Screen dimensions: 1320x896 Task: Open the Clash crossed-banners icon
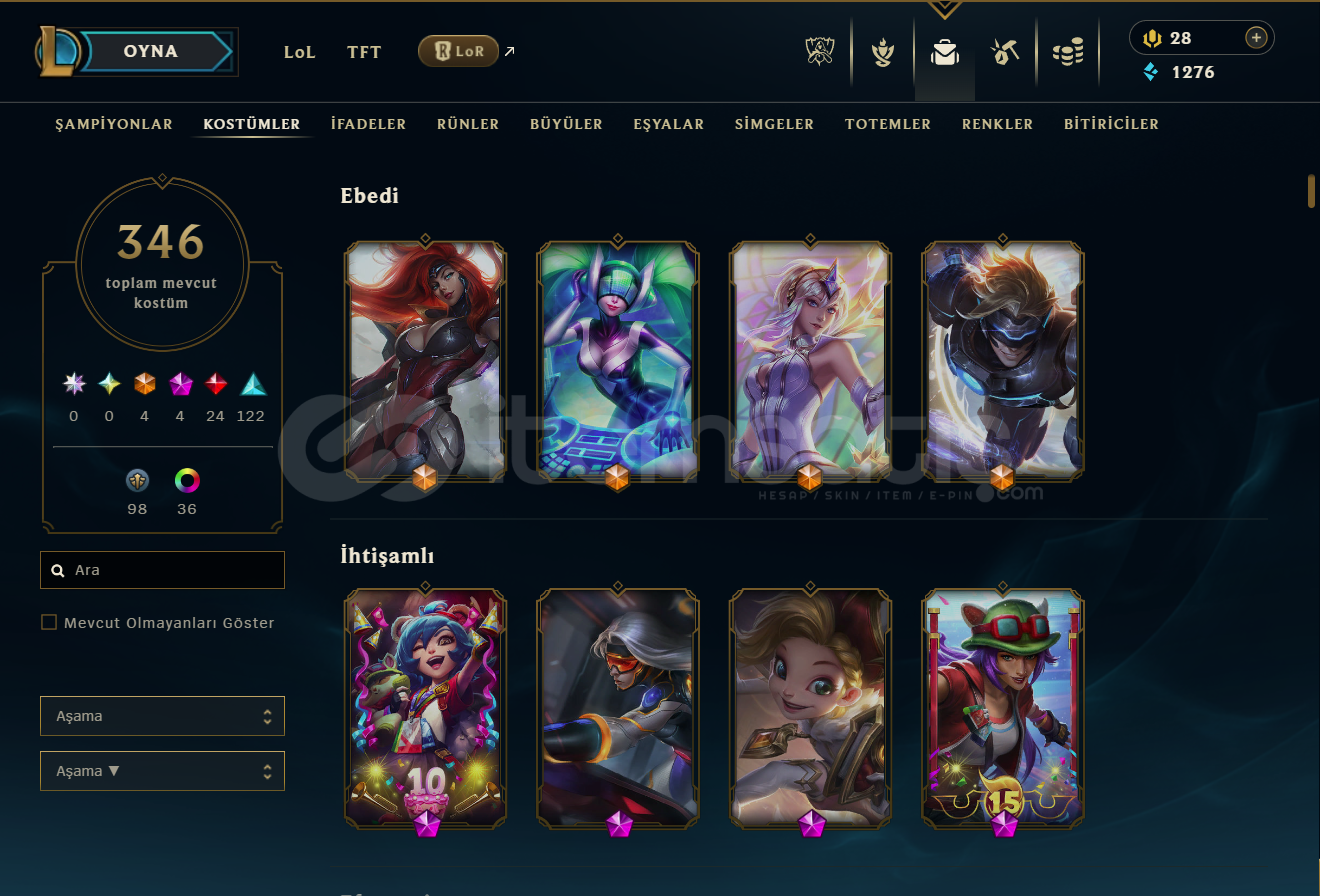coord(819,52)
